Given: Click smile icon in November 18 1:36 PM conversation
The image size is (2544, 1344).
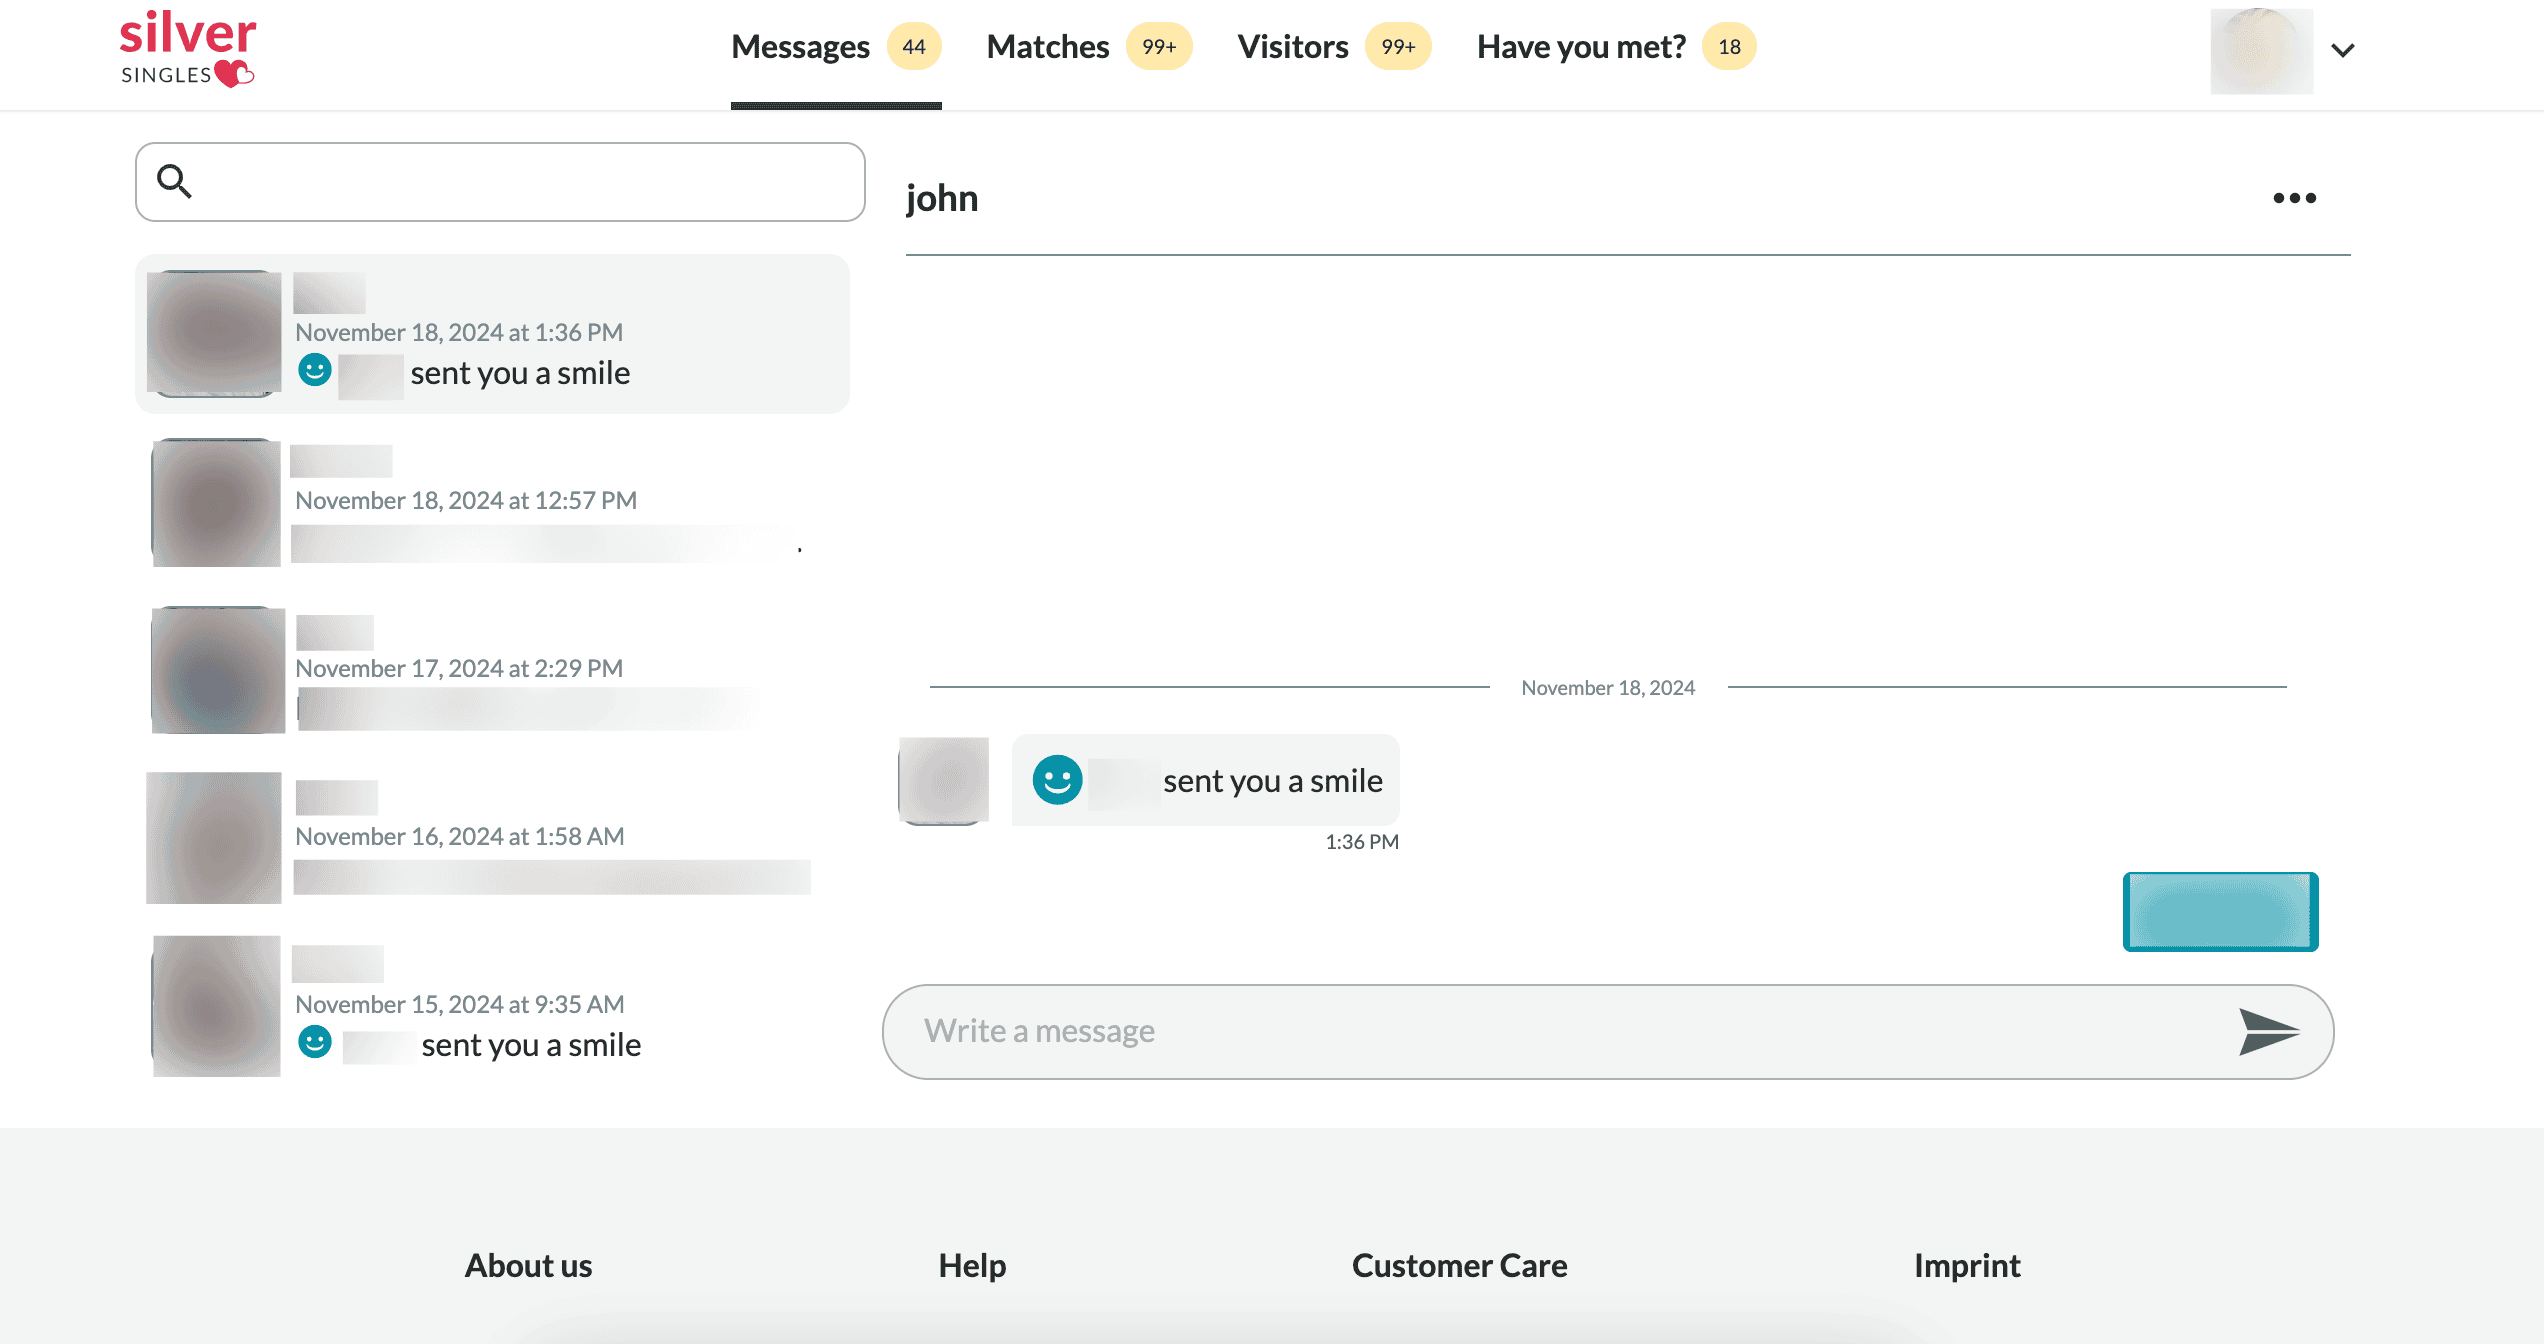Looking at the screenshot, I should click(x=315, y=371).
